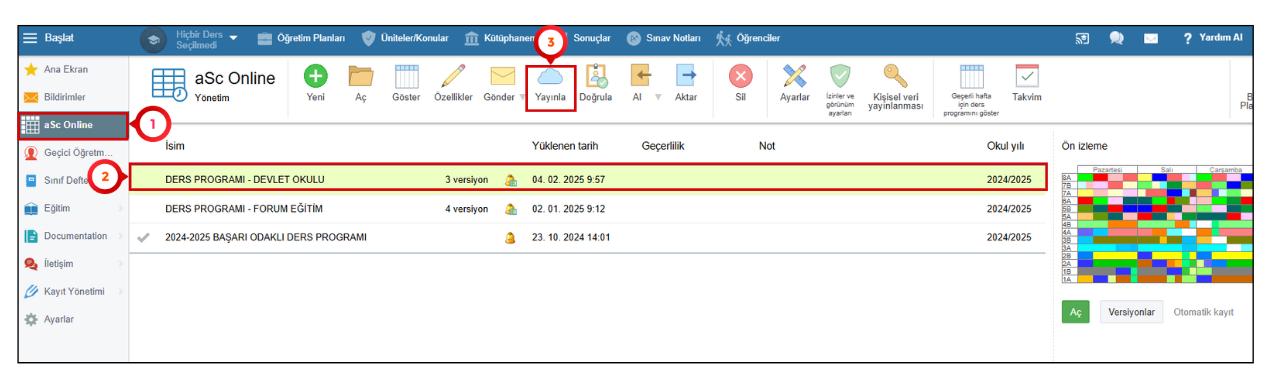Click the Yeni green plus icon
The image size is (1270, 386).
click(315, 76)
